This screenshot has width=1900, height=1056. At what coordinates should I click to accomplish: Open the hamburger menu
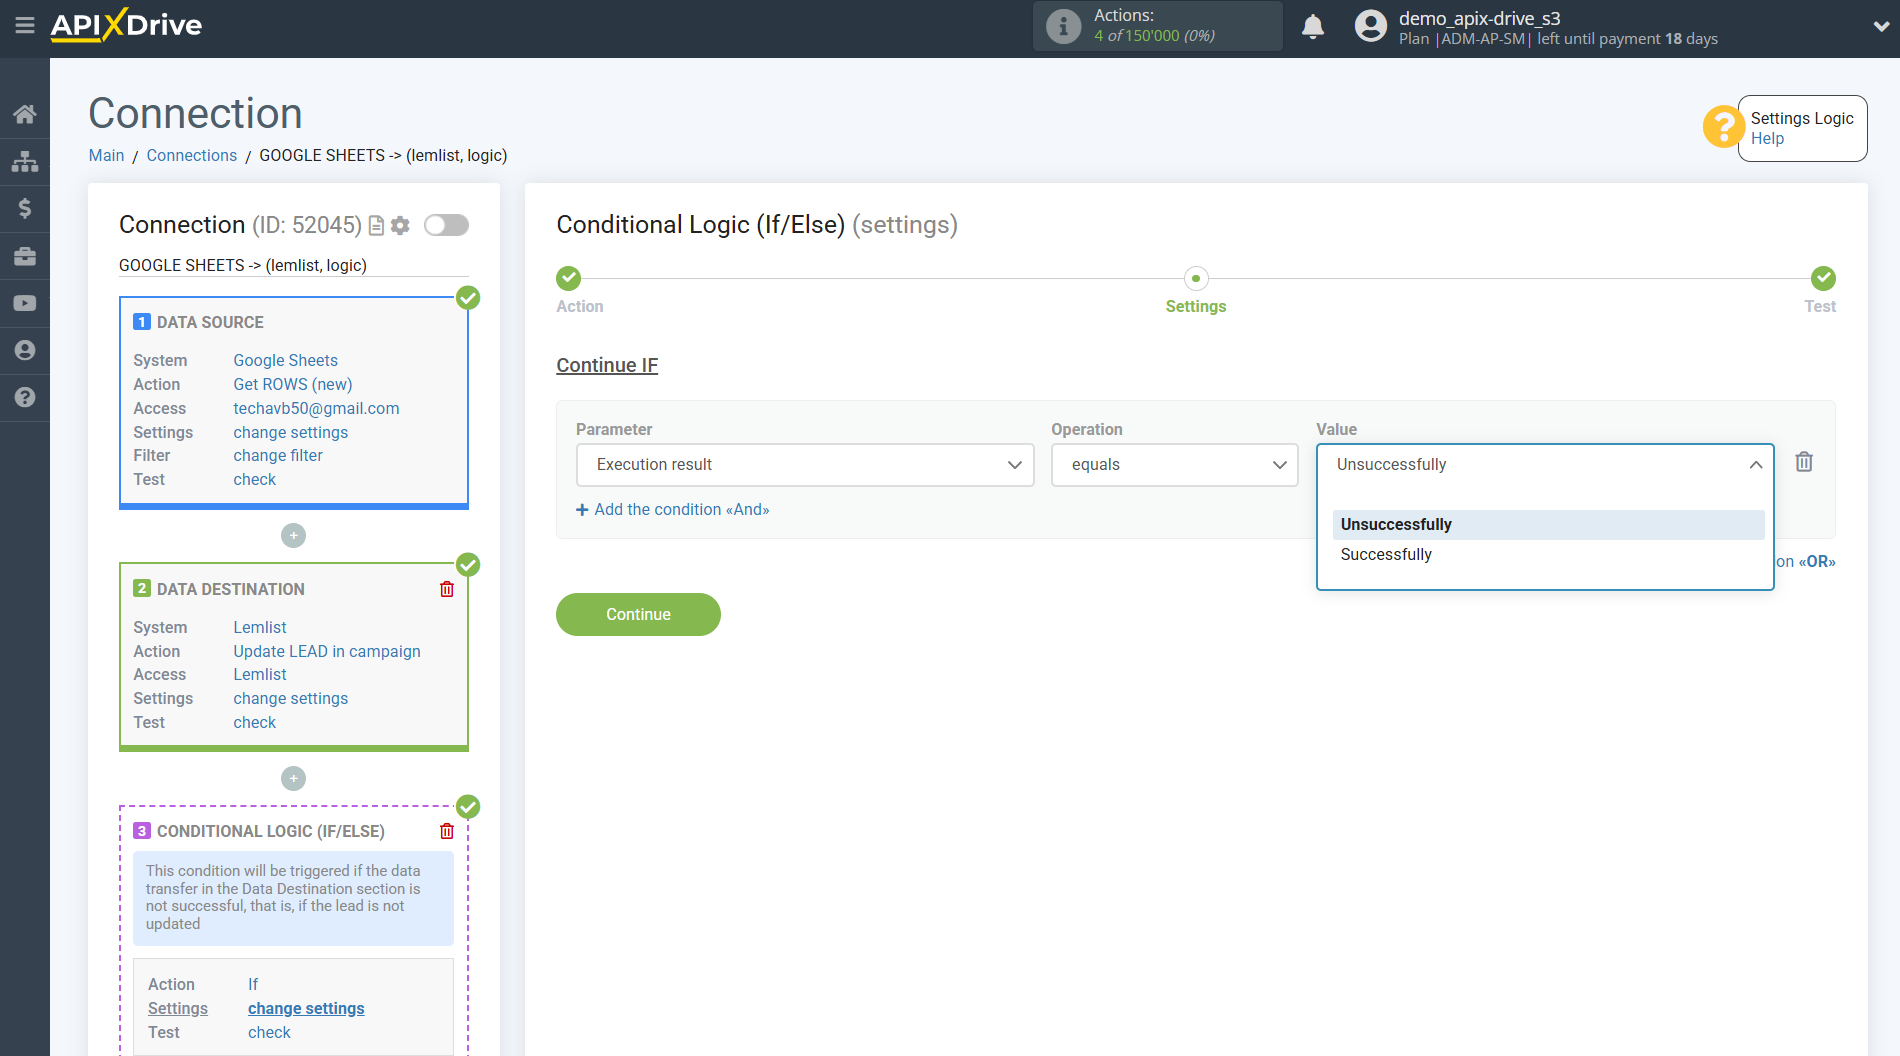click(25, 25)
